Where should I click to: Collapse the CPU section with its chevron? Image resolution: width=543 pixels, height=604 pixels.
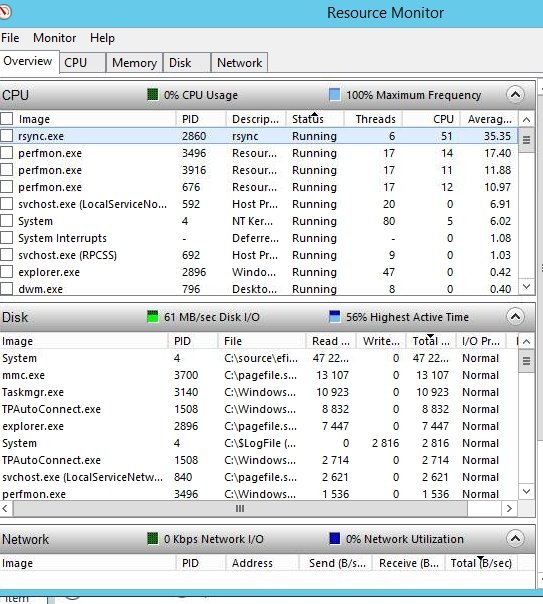(515, 94)
